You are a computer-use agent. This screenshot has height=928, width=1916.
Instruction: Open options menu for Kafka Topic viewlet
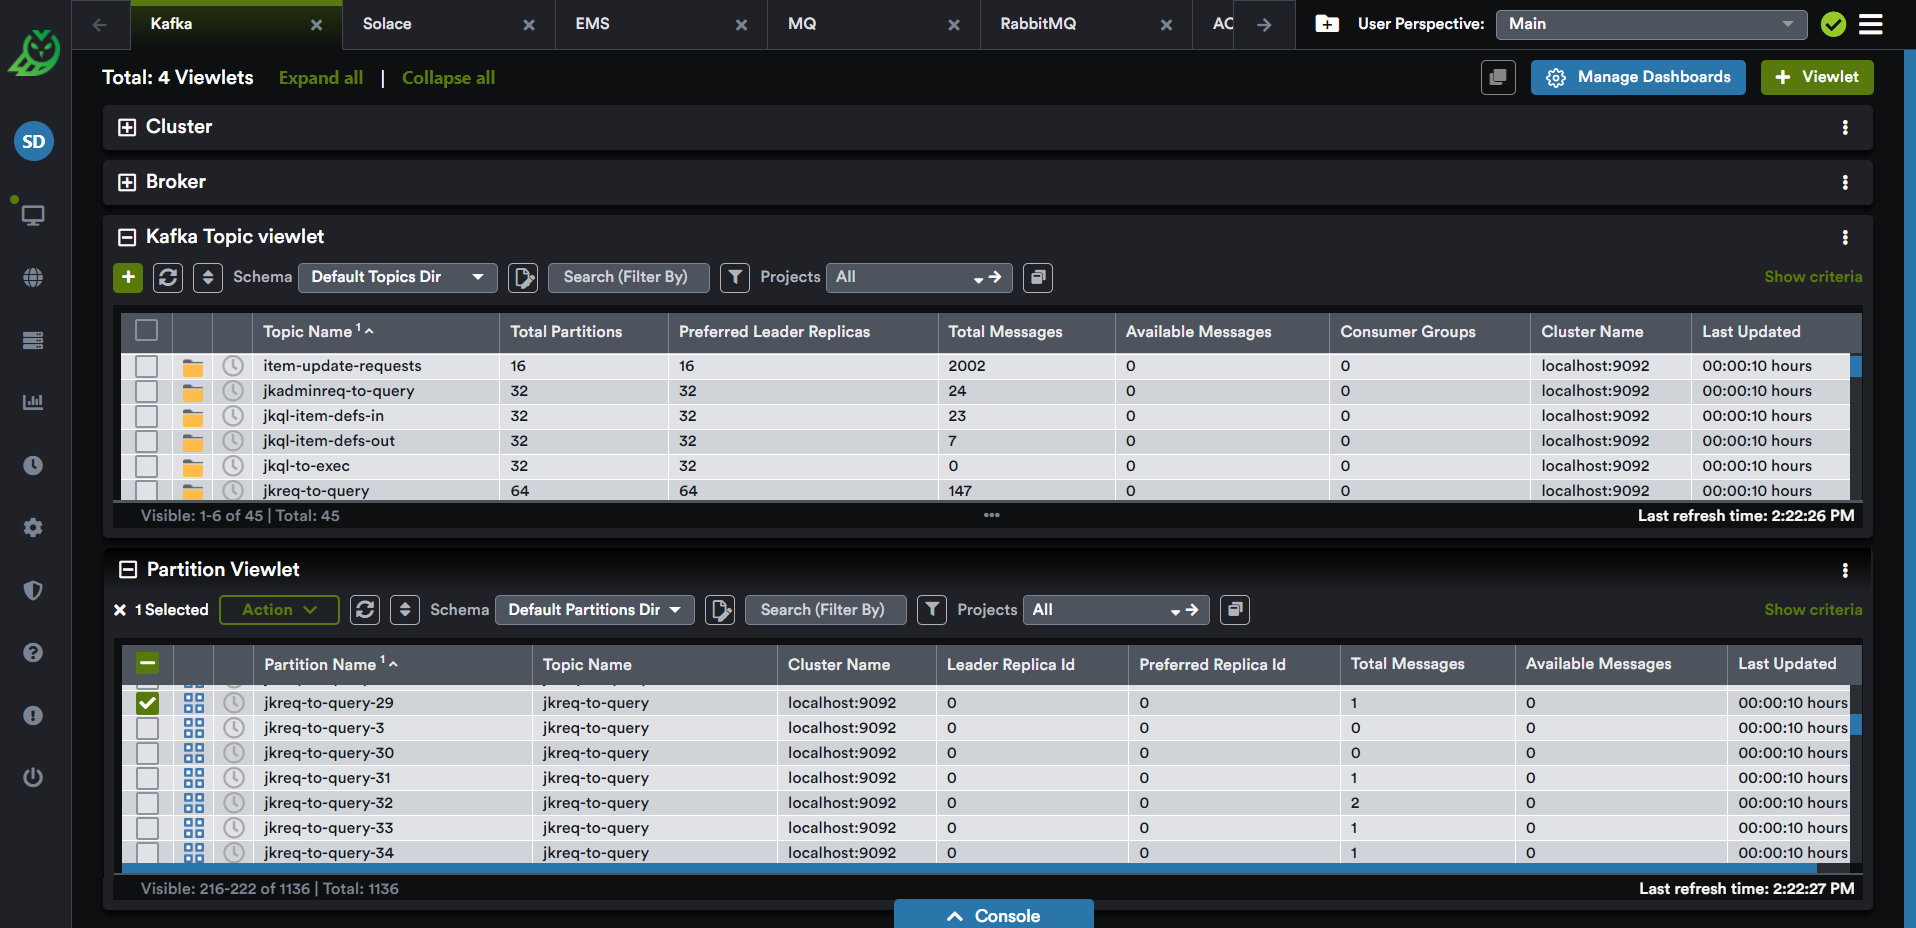1845,238
